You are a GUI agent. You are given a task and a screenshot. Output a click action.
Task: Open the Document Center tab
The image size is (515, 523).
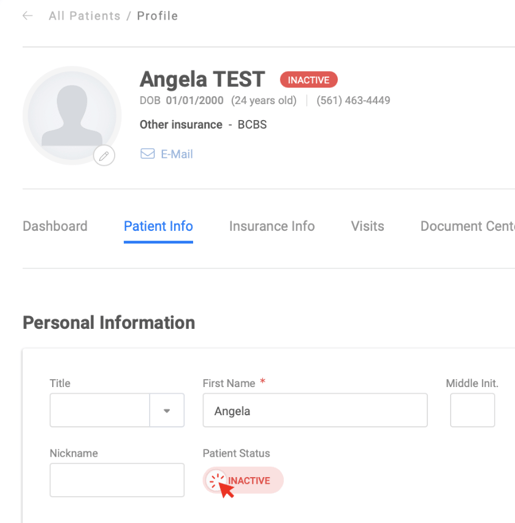[468, 226]
